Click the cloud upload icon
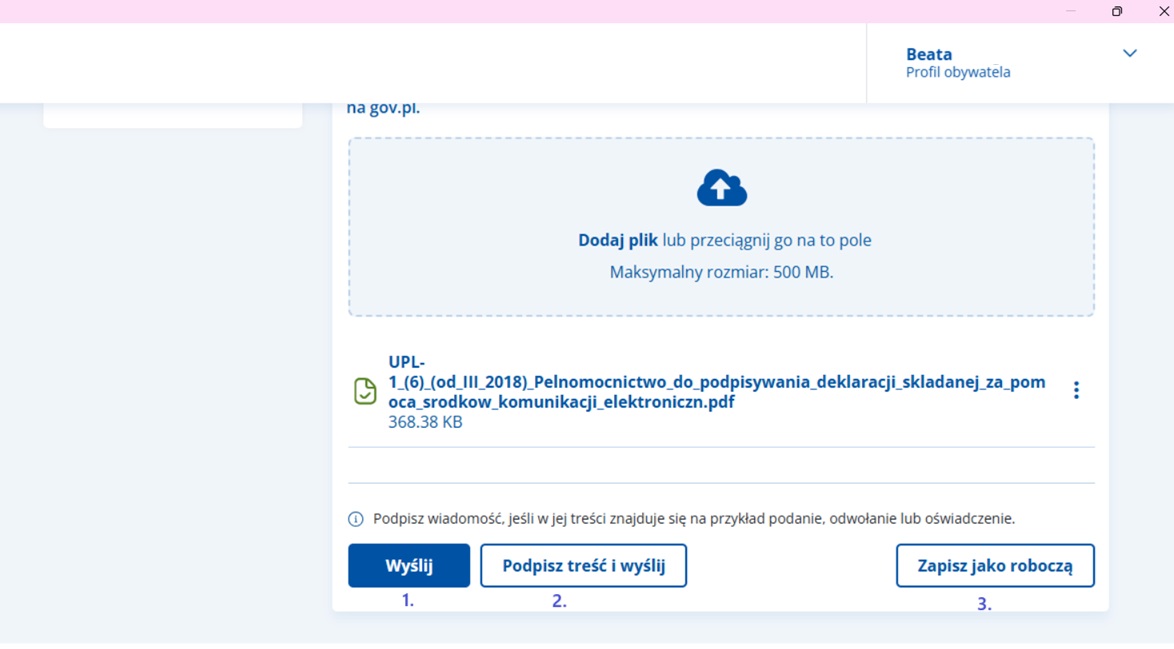The width and height of the screenshot is (1174, 649). coord(721,188)
